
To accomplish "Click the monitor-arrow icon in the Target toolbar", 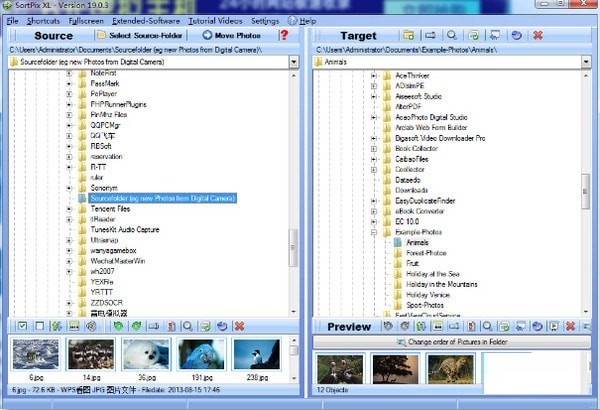I will coord(495,35).
